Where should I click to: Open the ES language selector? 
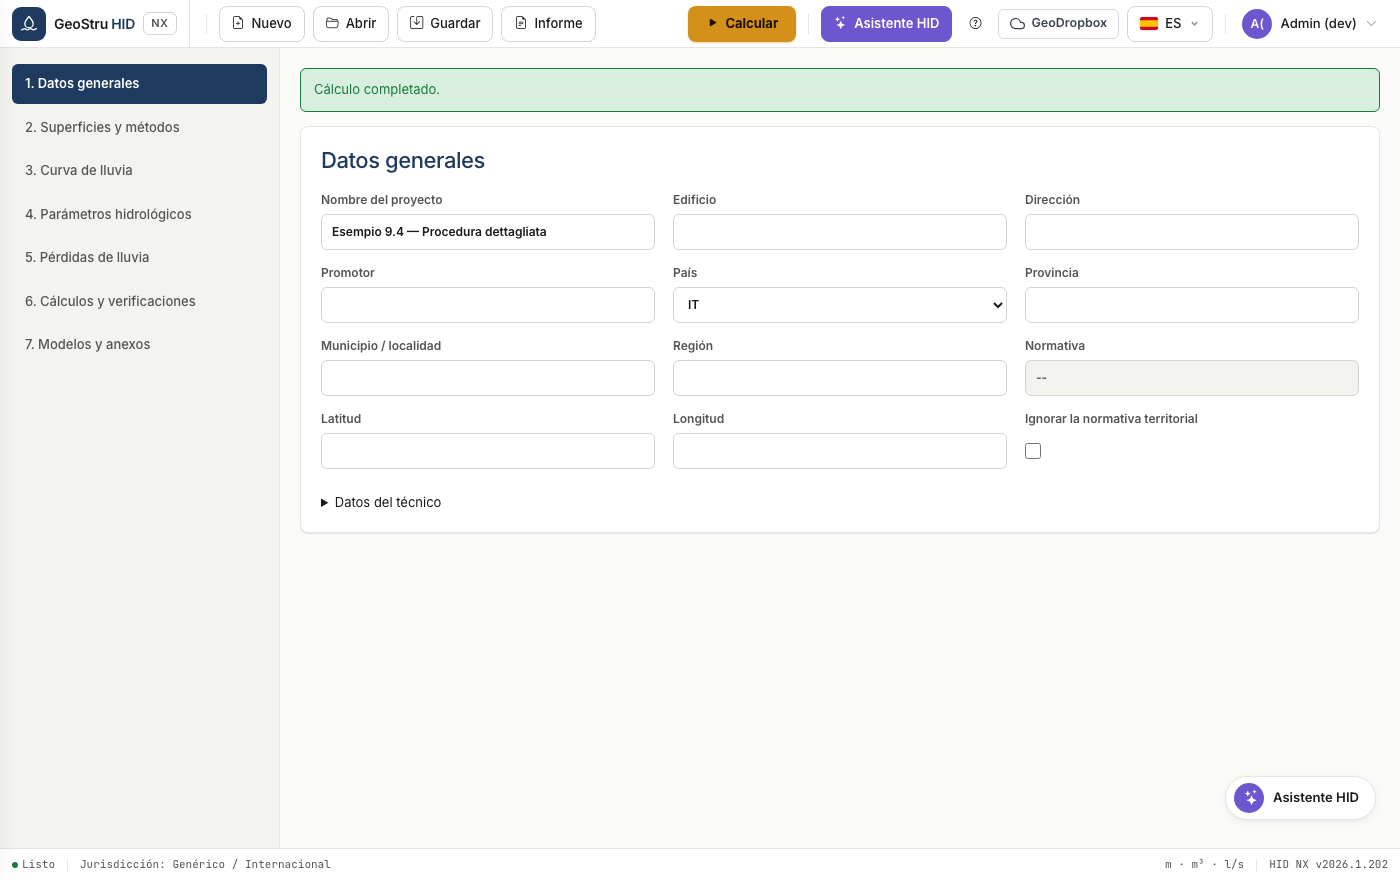(x=1170, y=24)
